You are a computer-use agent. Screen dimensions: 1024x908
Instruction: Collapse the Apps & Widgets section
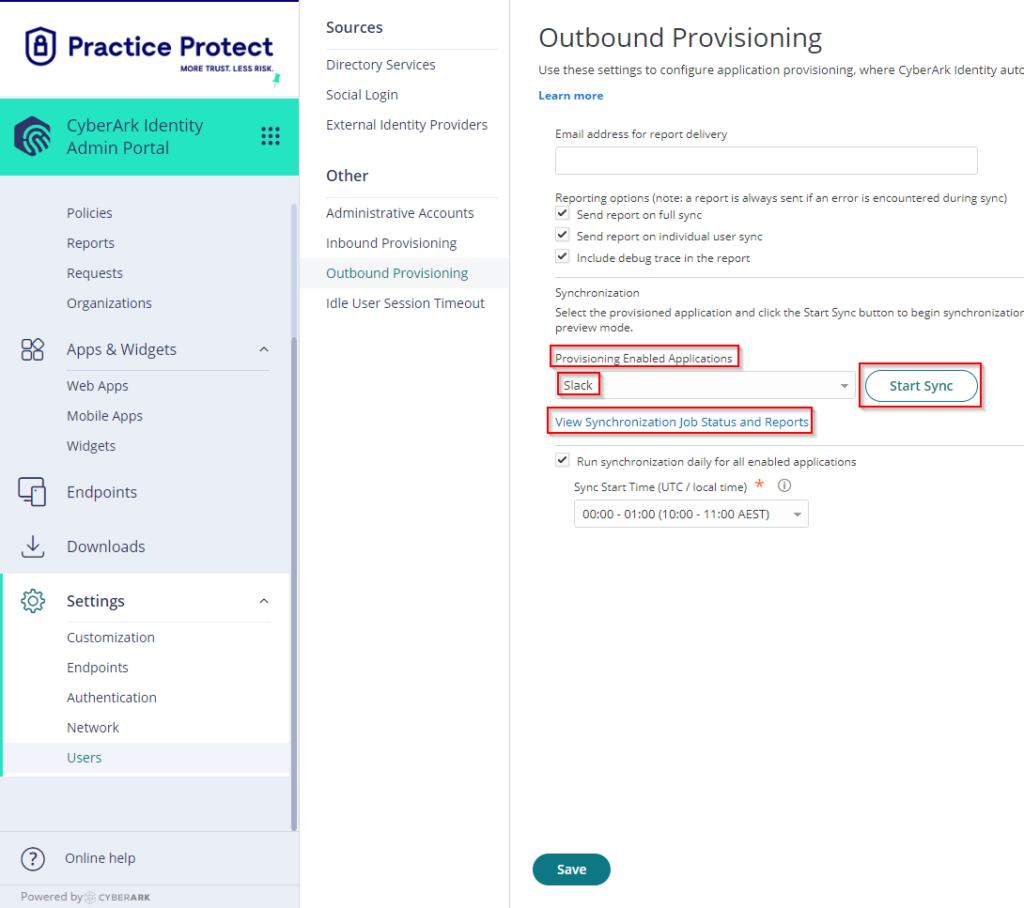pos(264,349)
